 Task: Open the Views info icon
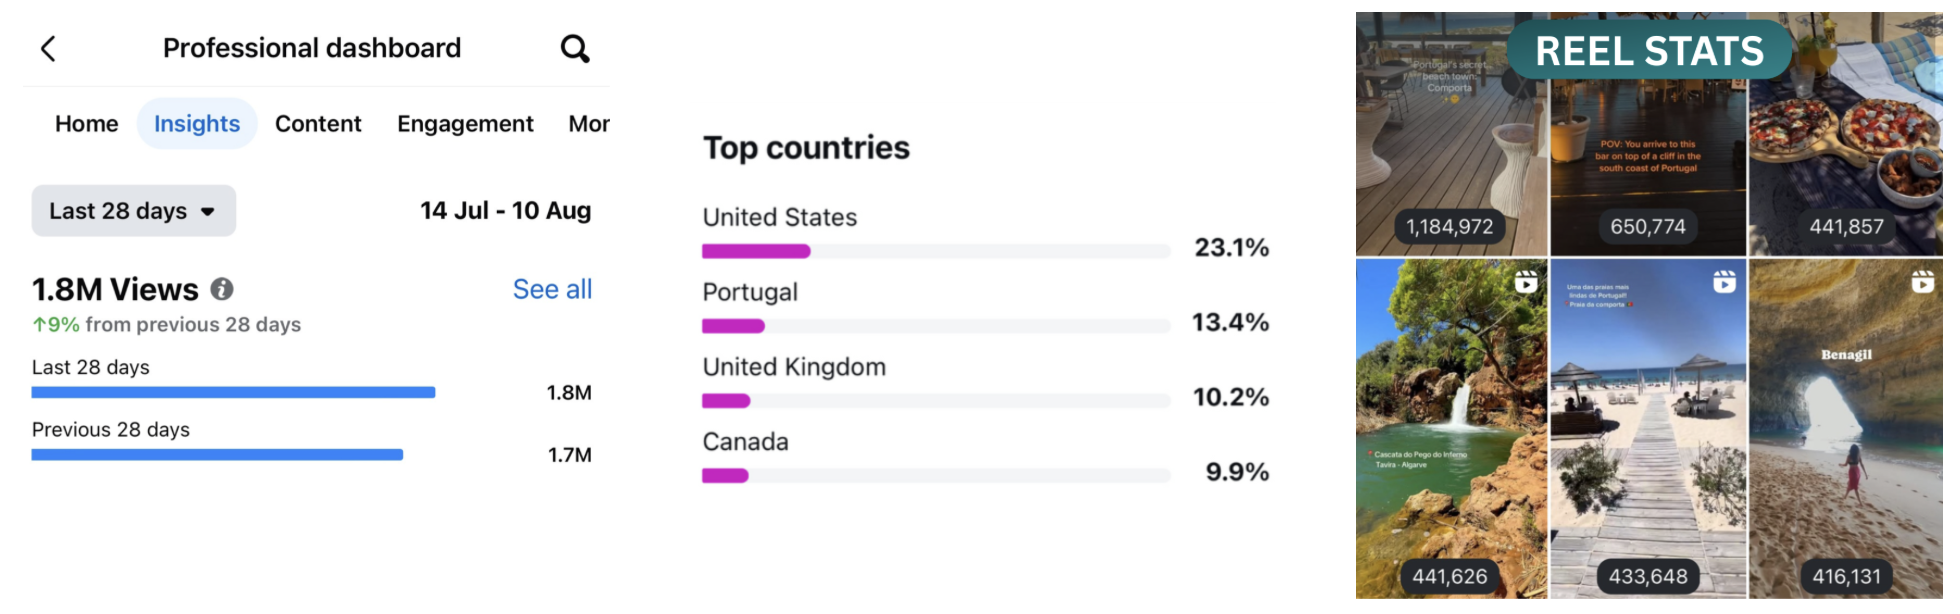click(x=222, y=289)
